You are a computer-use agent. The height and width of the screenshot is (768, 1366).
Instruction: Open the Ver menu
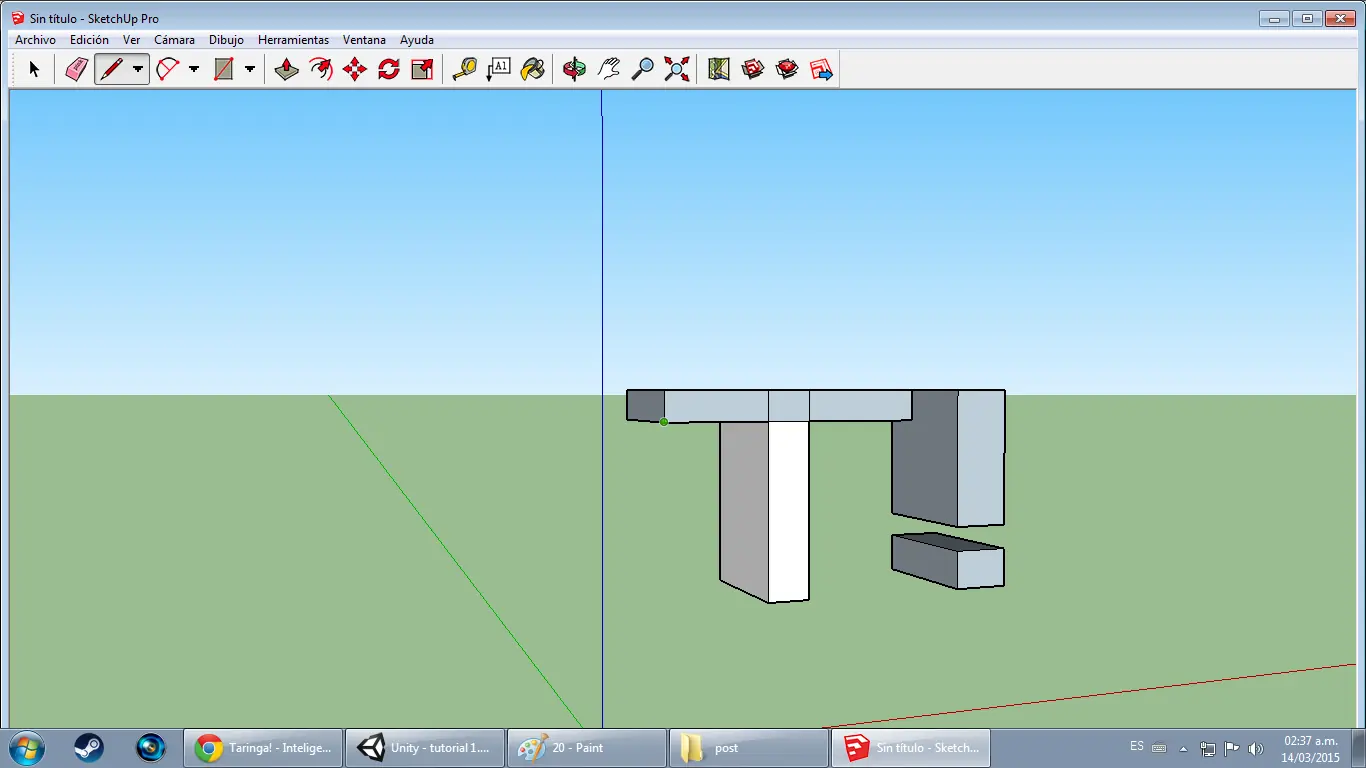tap(131, 40)
